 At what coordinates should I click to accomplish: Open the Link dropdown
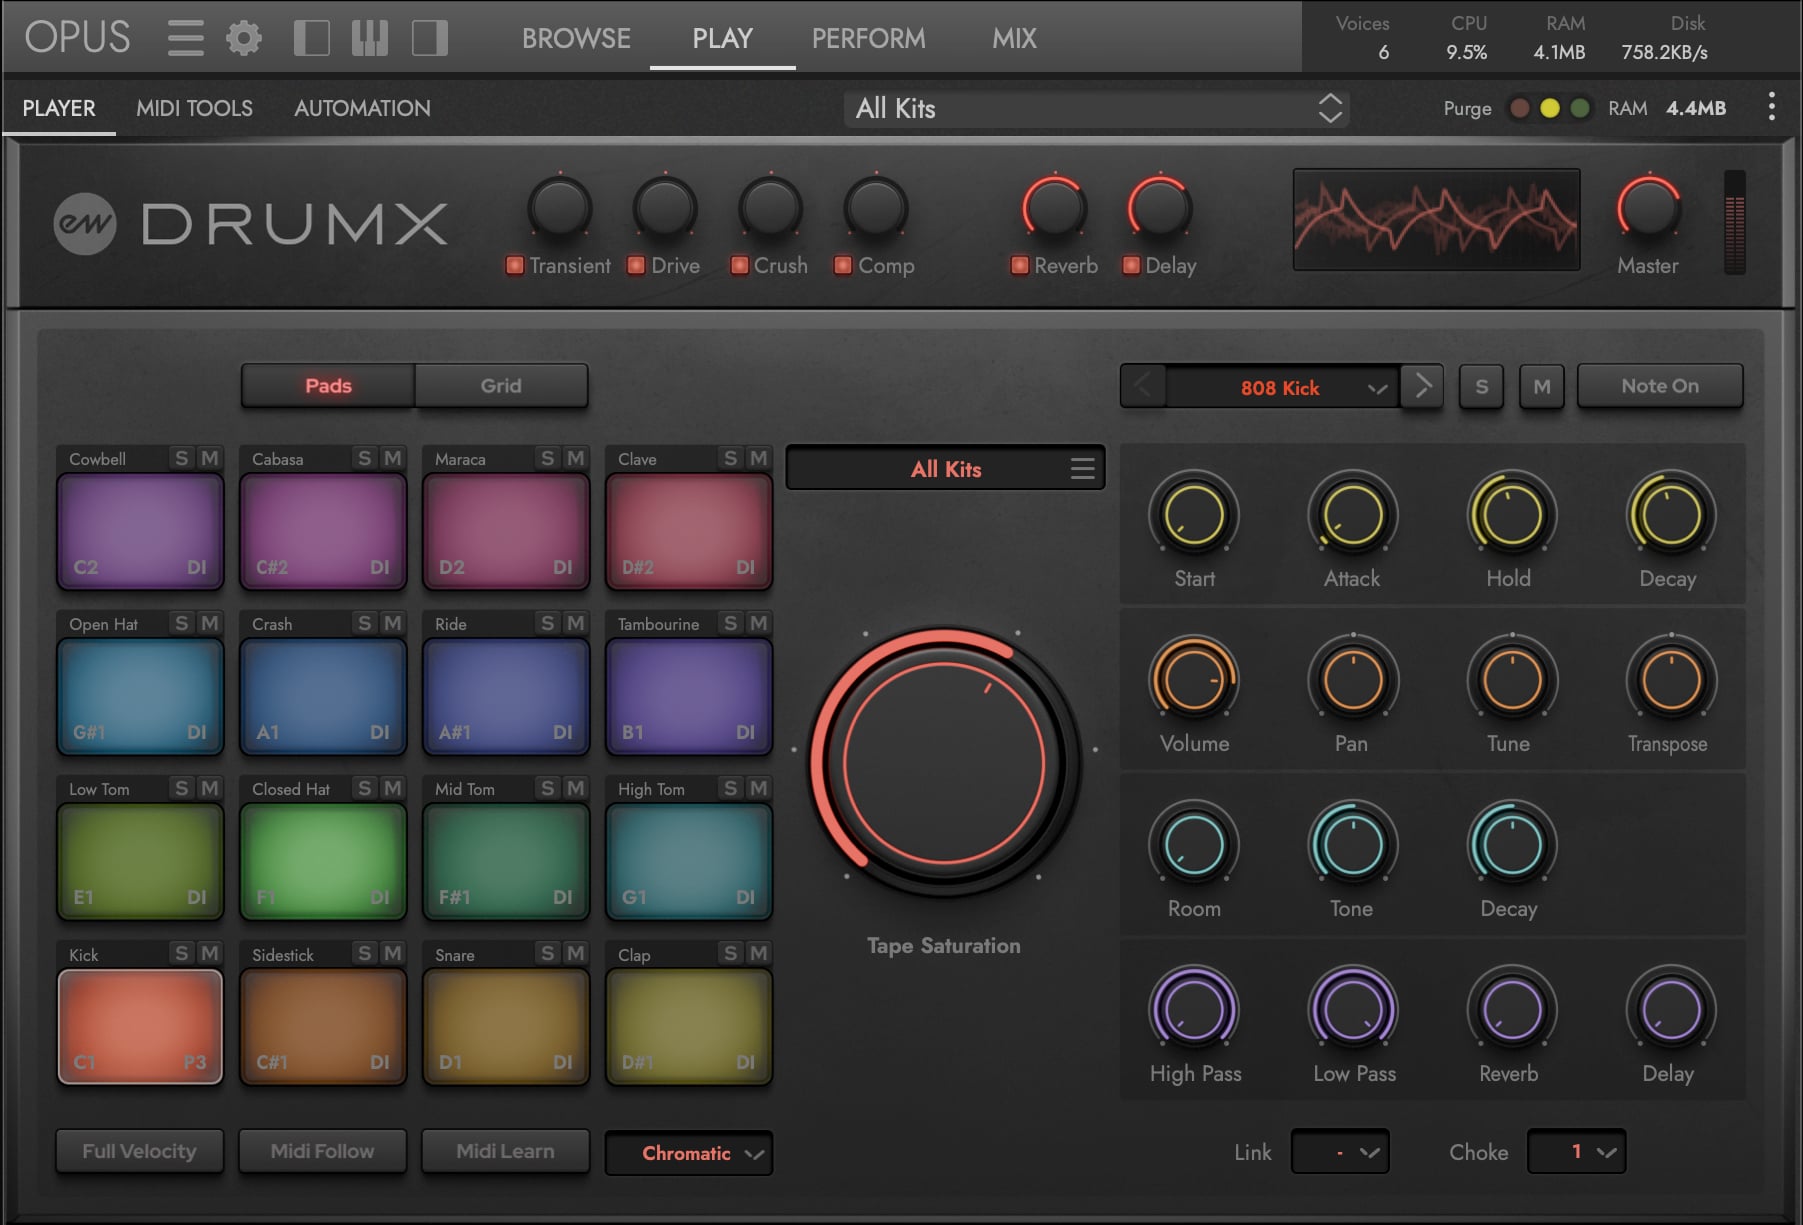coord(1340,1152)
